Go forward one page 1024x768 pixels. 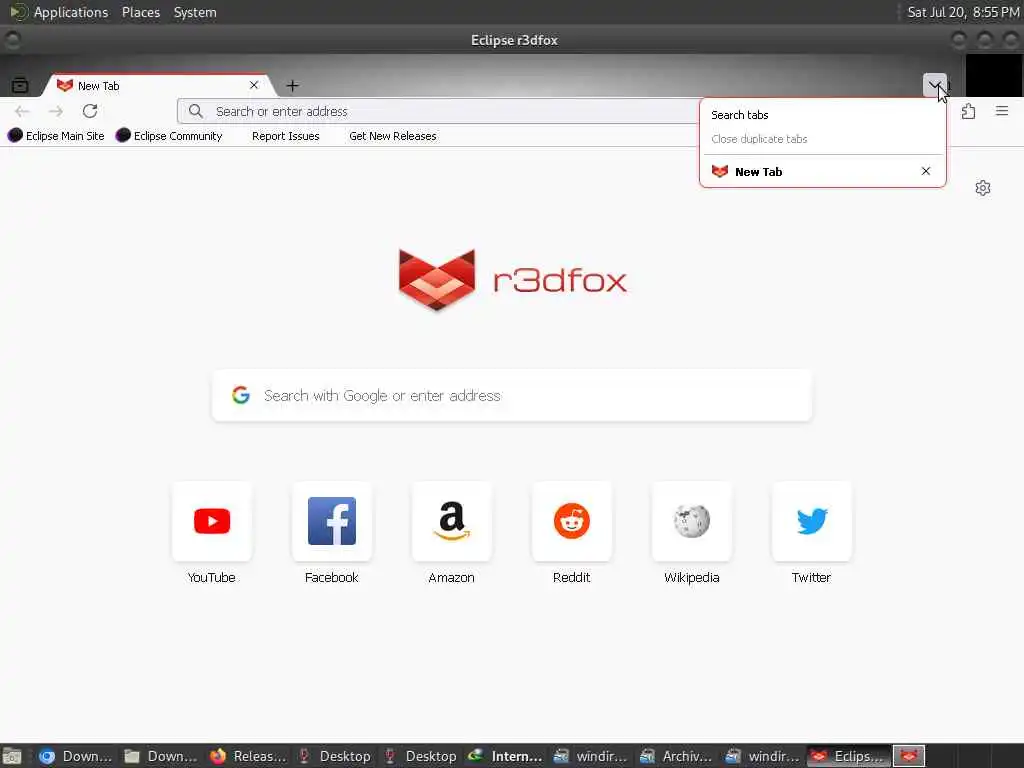click(56, 112)
